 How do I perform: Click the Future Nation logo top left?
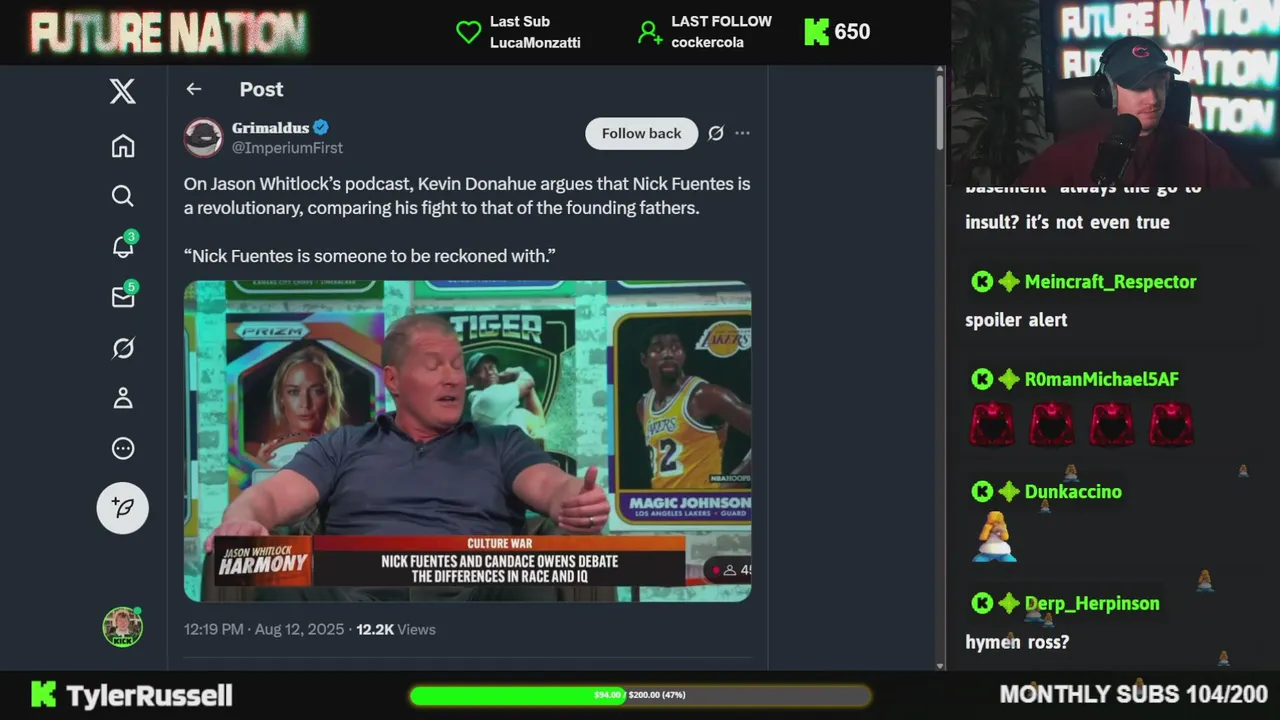pyautogui.click(x=168, y=32)
